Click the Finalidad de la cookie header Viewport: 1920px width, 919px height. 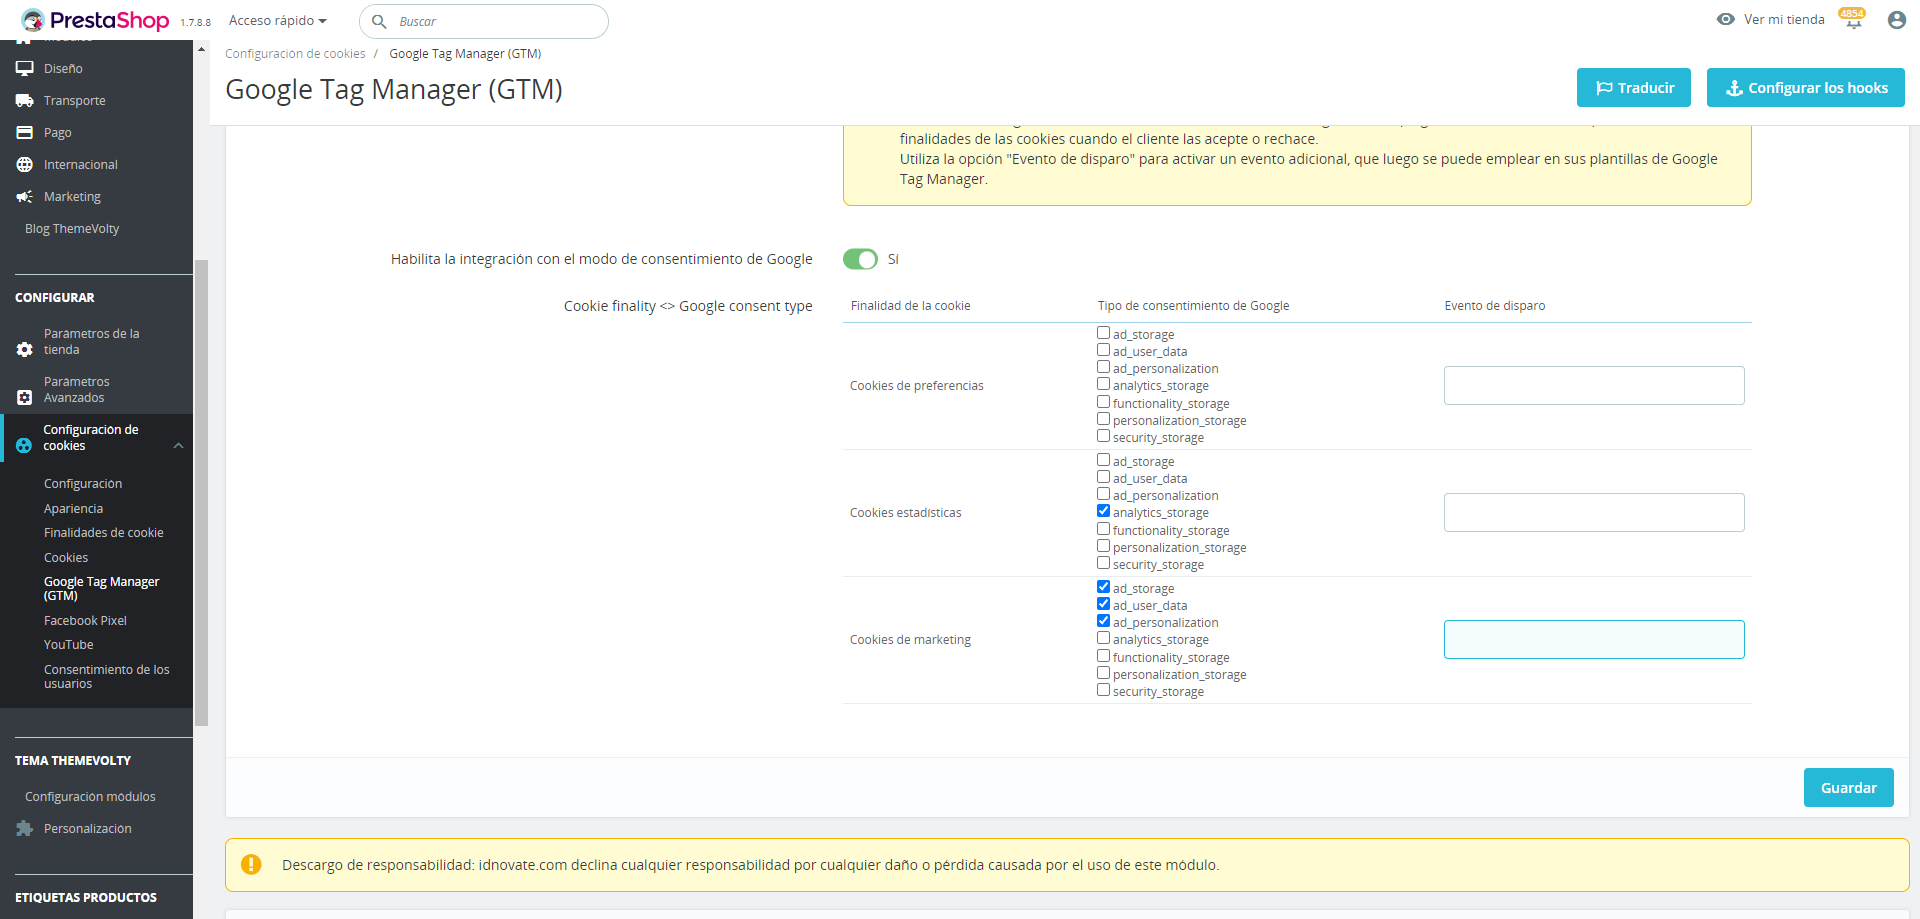[x=910, y=306]
